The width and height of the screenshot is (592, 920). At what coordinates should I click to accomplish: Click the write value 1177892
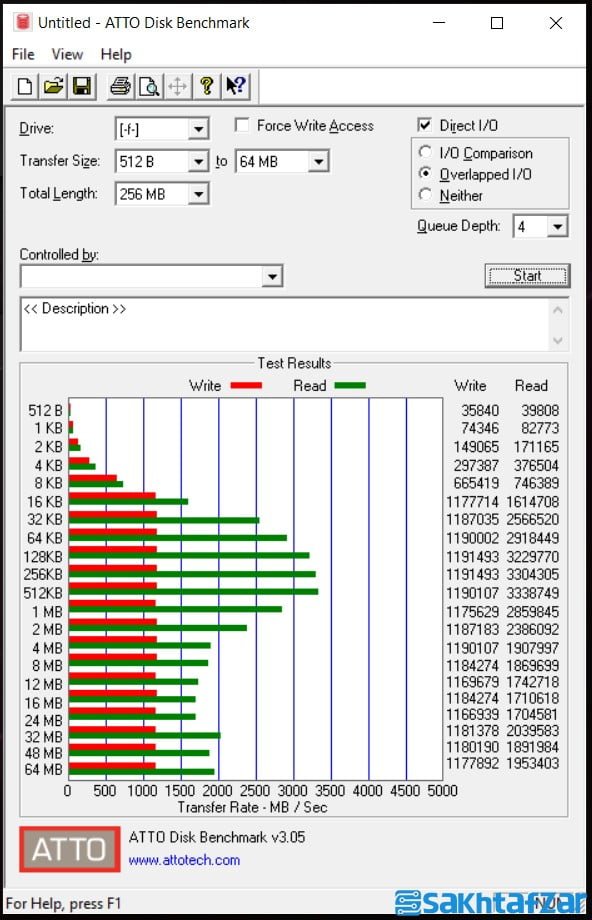pyautogui.click(x=472, y=763)
